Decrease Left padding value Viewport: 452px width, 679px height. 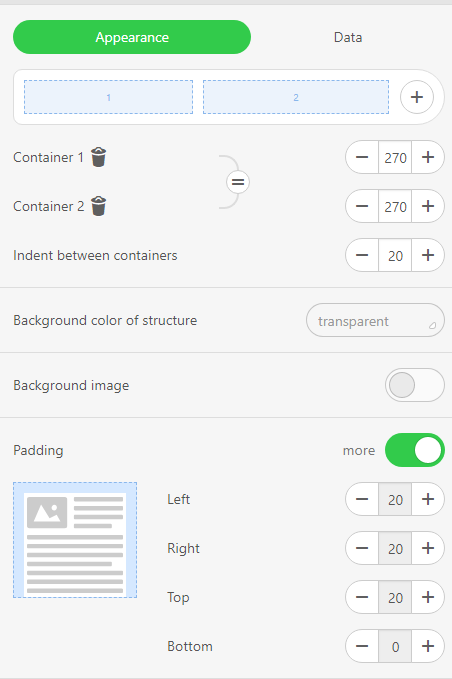tap(362, 499)
